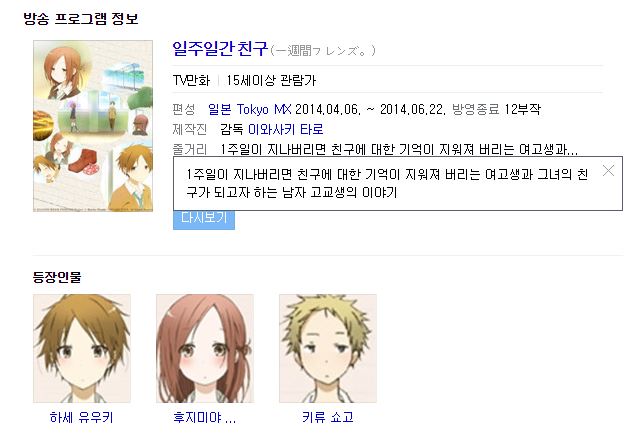Select the pink-haired 후지미야 character portrait
Viewport: 644px width, 442px height.
(205, 348)
